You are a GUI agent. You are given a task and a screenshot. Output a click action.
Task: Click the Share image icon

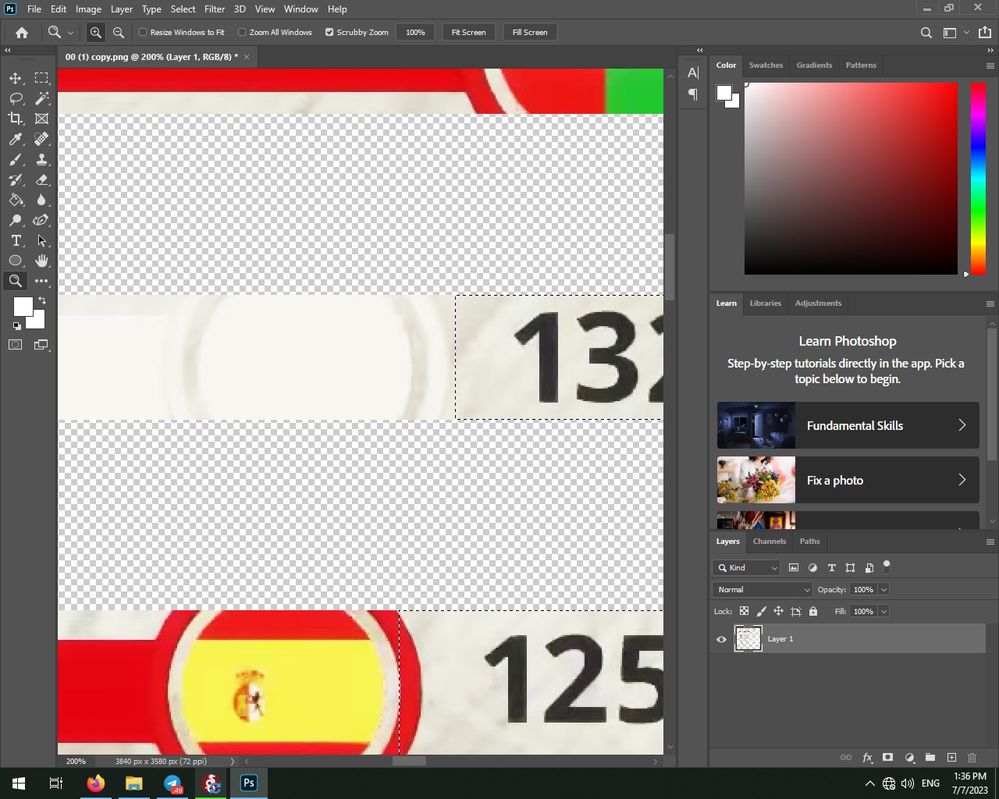coord(985,32)
